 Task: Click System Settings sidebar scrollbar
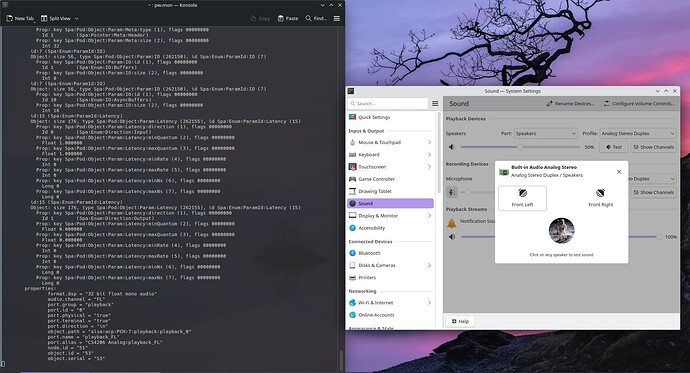(439, 153)
